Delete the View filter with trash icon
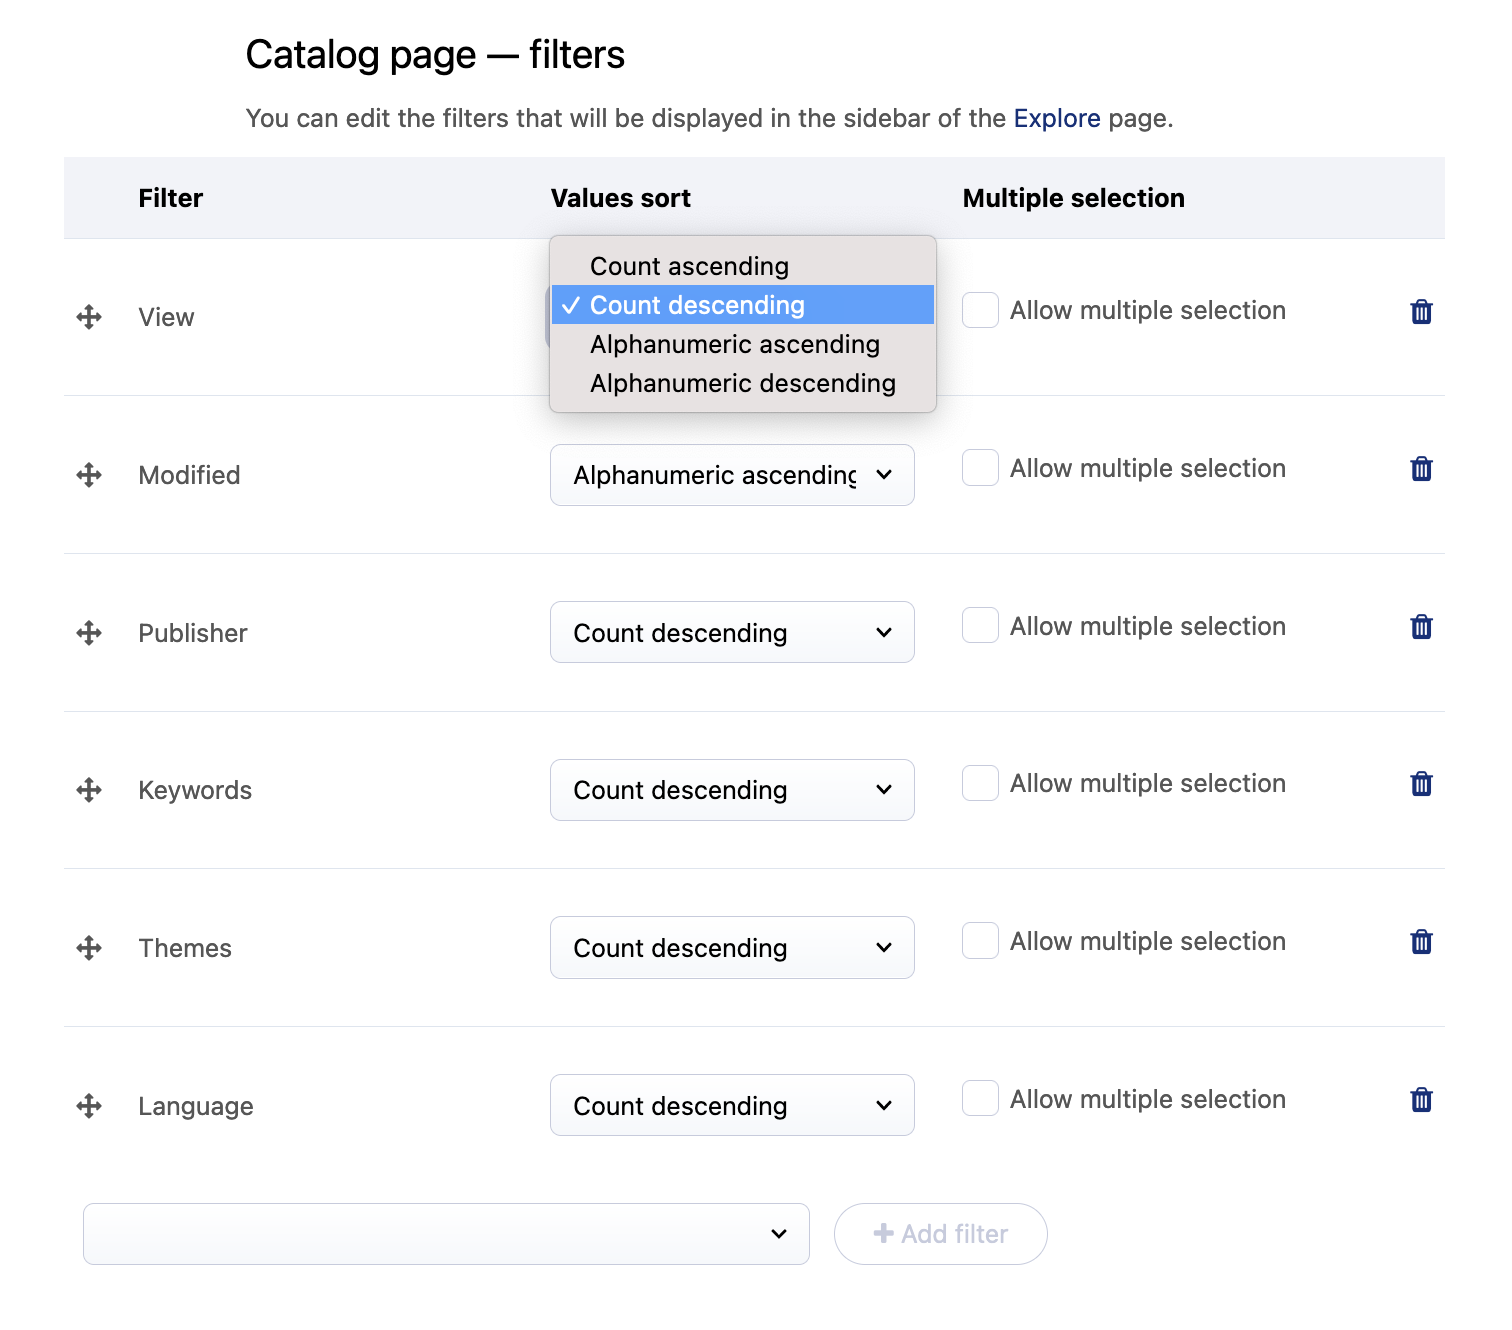 point(1421,312)
